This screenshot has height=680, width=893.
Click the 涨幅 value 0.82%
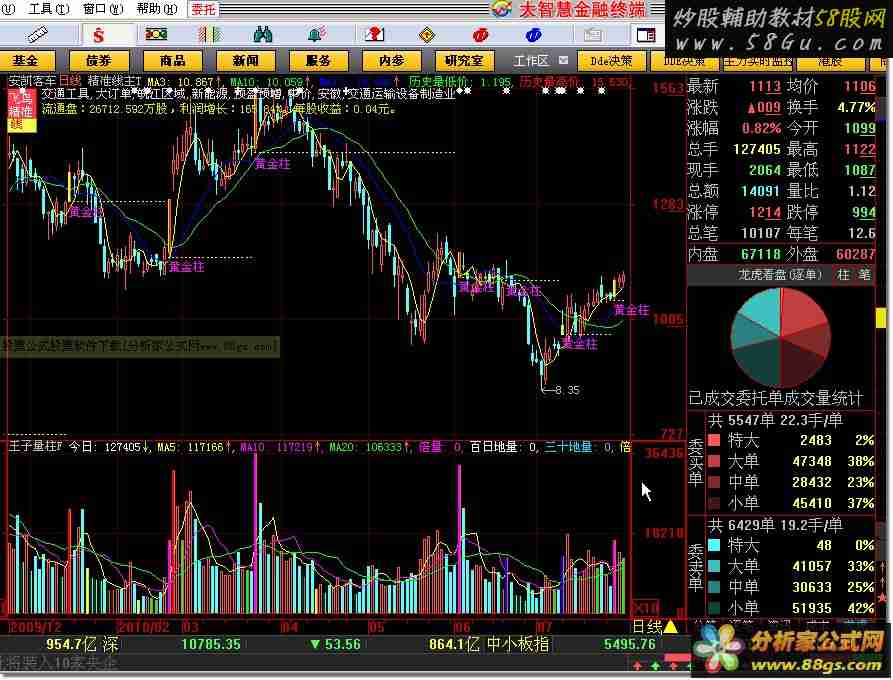coord(762,128)
